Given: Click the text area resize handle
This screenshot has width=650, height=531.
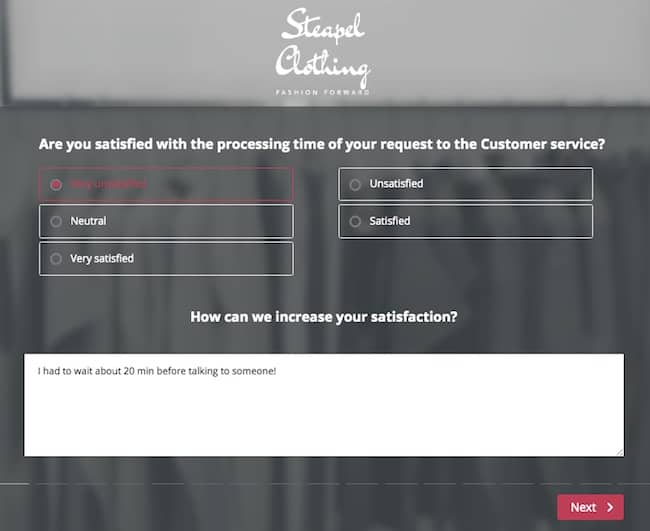Looking at the screenshot, I should (x=620, y=453).
